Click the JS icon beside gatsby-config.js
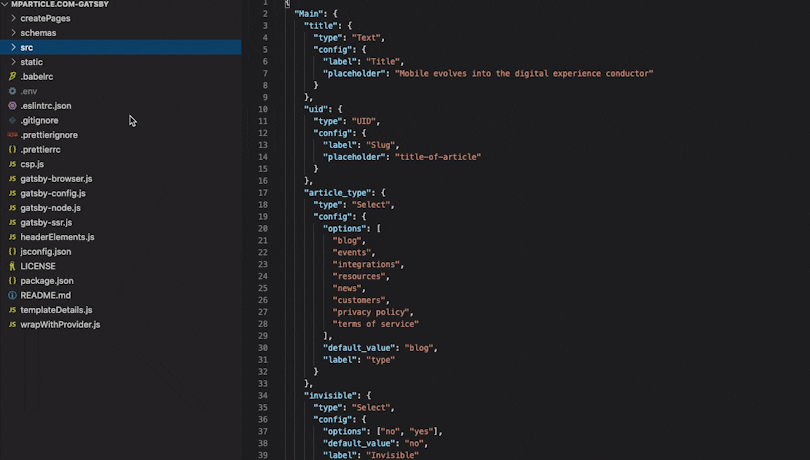Image resolution: width=810 pixels, height=460 pixels. click(12, 193)
